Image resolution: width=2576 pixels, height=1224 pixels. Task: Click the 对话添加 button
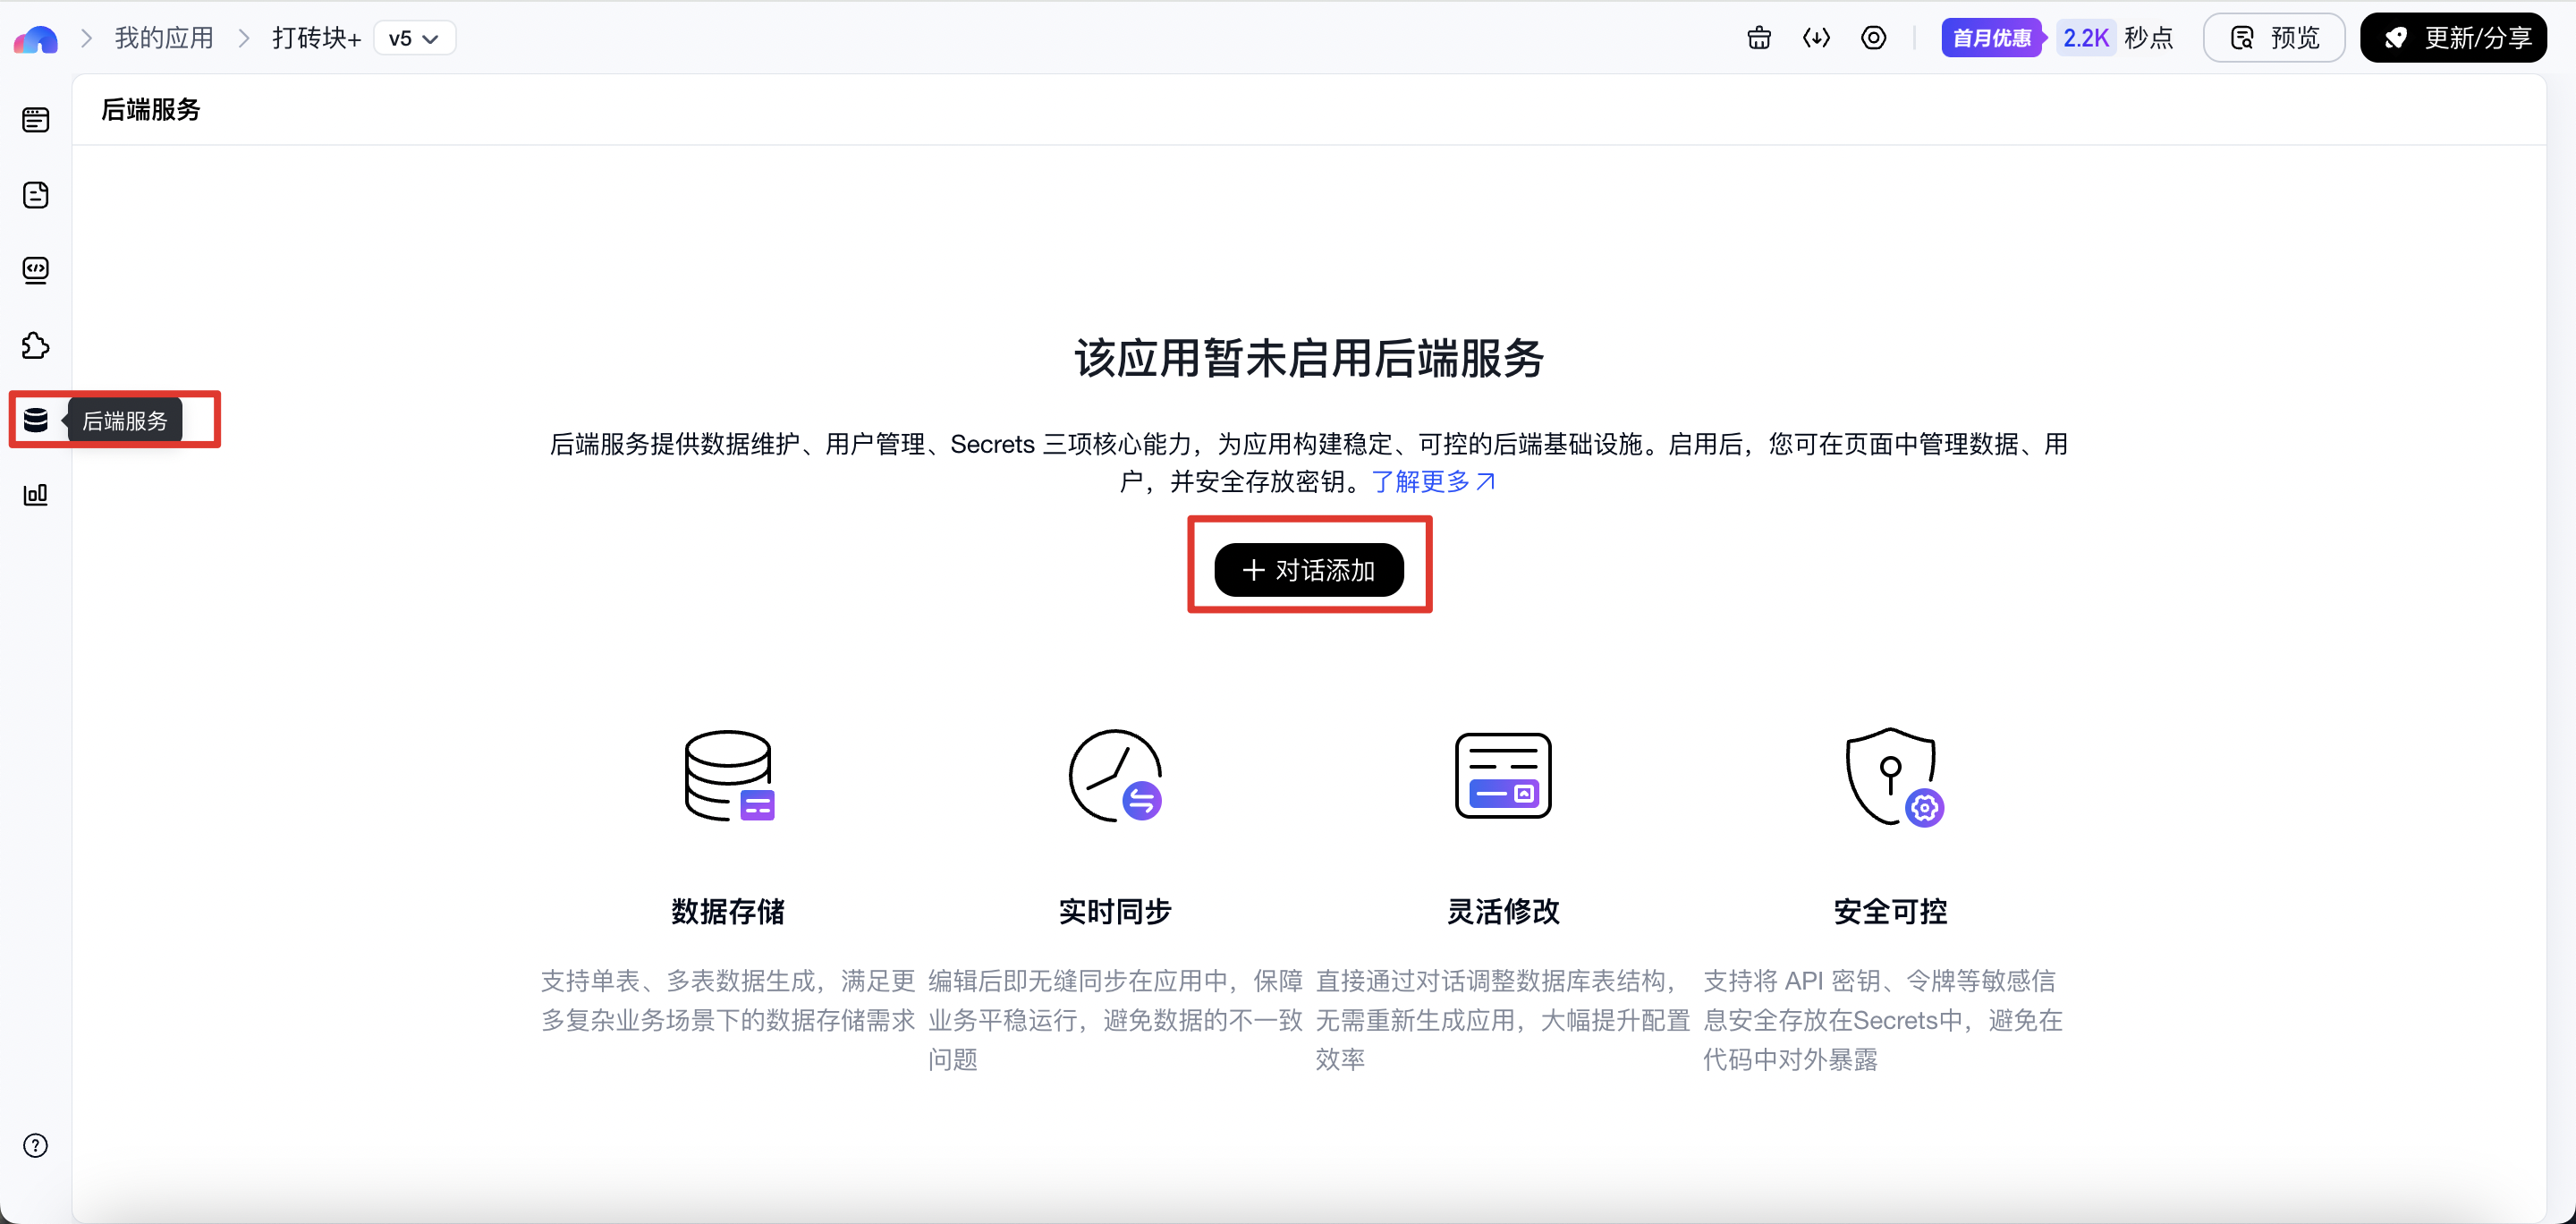[x=1309, y=570]
